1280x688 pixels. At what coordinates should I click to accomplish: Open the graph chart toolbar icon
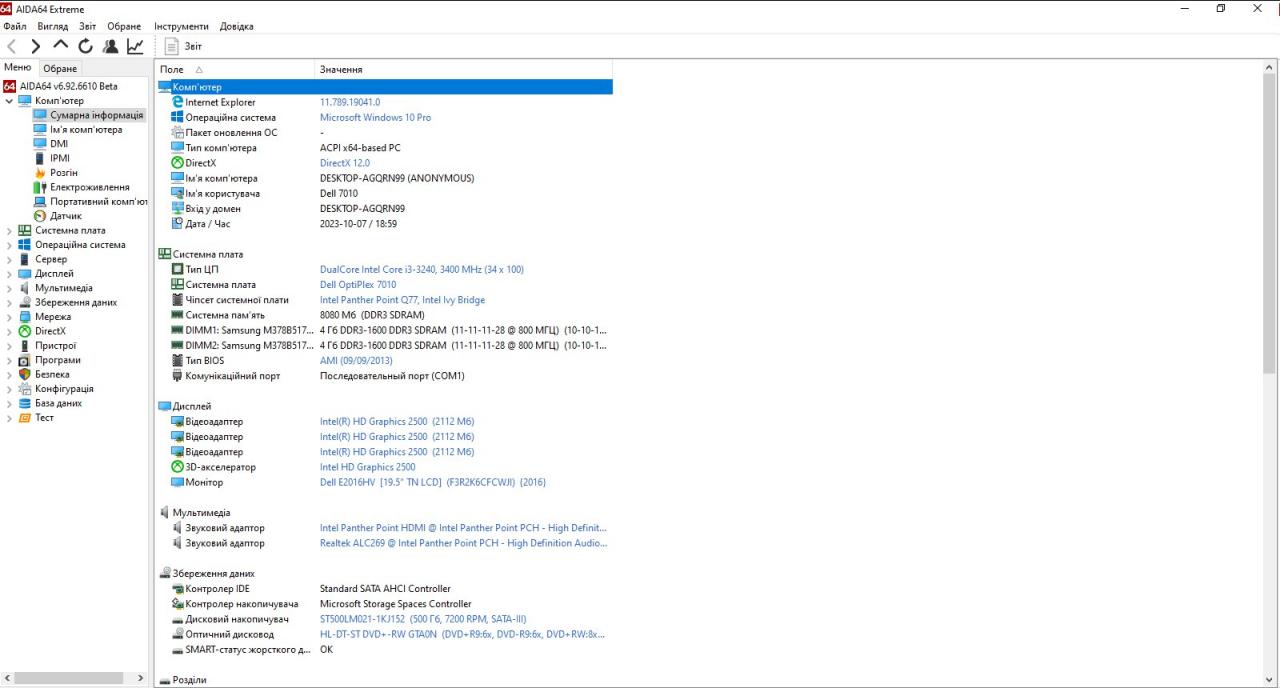135,46
